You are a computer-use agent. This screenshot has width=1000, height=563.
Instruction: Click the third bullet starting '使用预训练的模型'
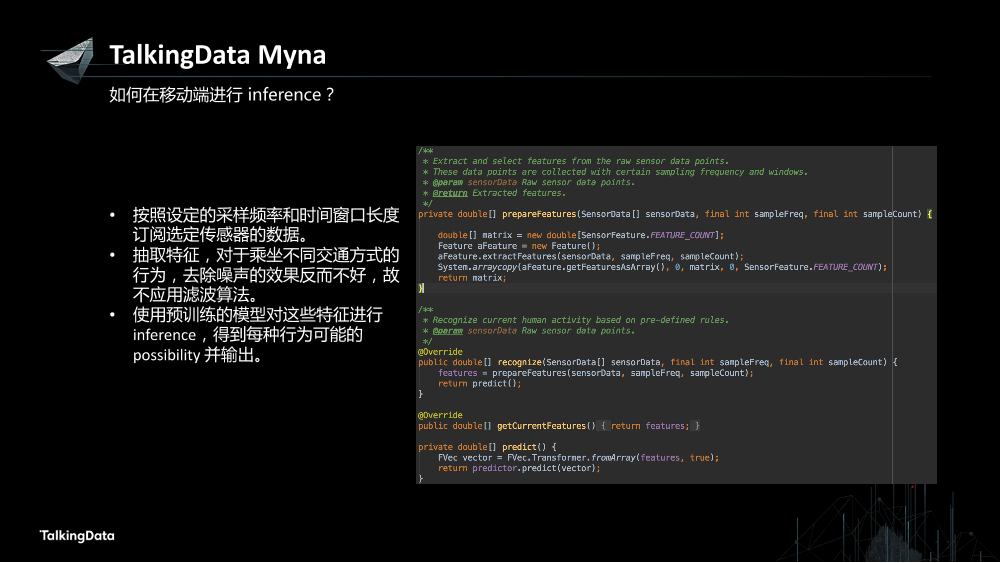257,335
